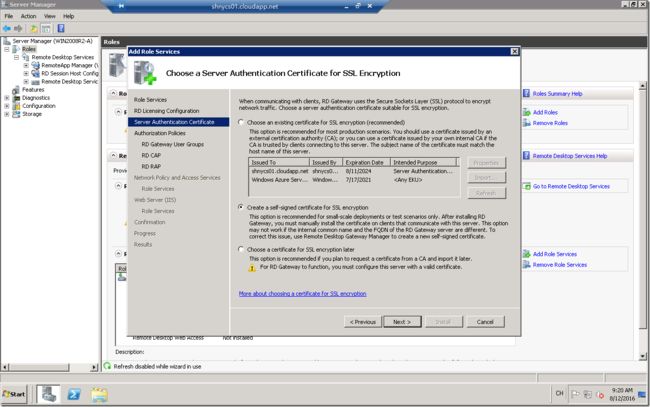The image size is (650, 407).
Task: Select Choose a certificate for SSL later
Action: click(x=241, y=250)
